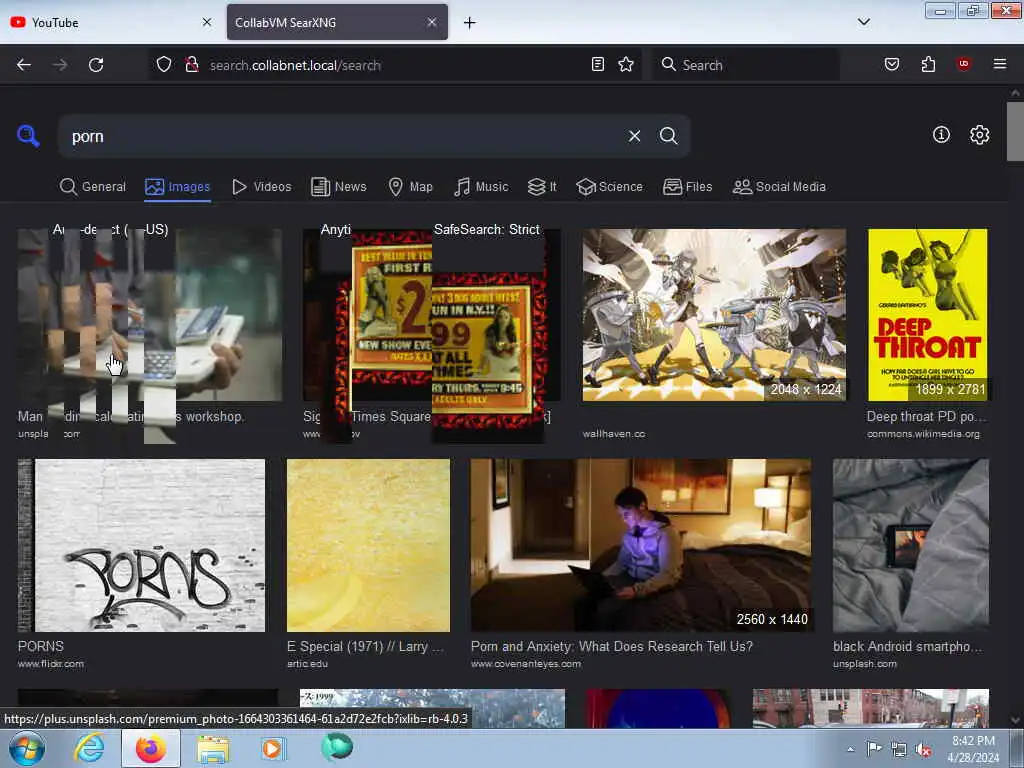Open the Social Media category
This screenshot has width=1024, height=768.
click(x=779, y=187)
